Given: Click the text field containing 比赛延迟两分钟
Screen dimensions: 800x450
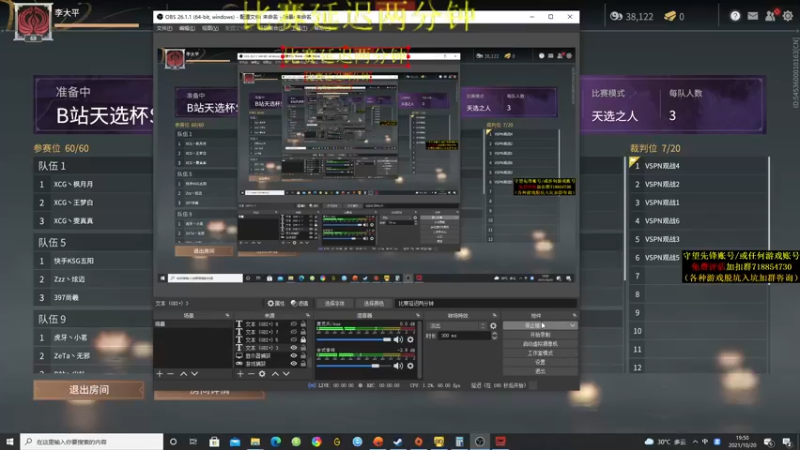Looking at the screenshot, I should 485,303.
